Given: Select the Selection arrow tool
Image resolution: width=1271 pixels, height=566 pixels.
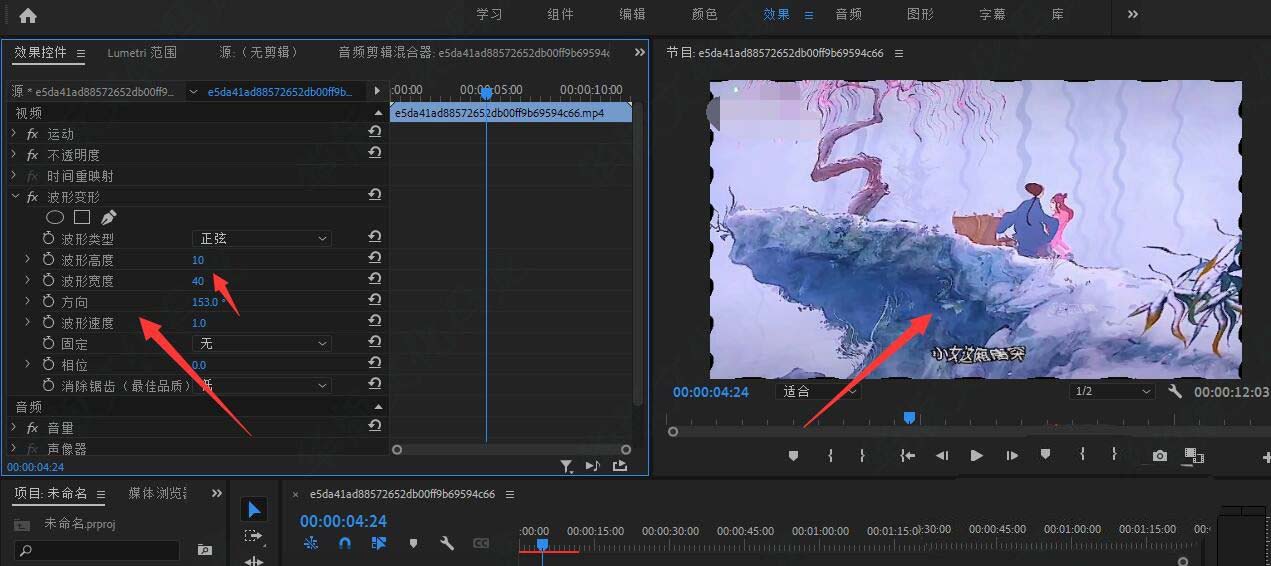Looking at the screenshot, I should tap(254, 510).
